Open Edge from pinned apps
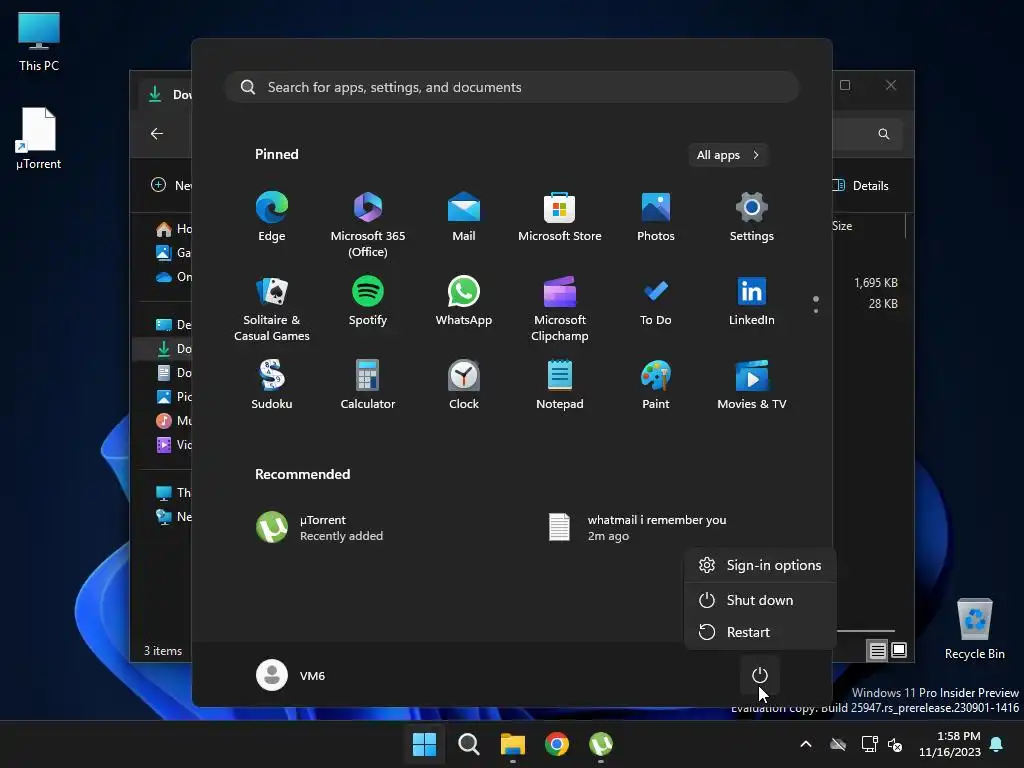The width and height of the screenshot is (1024, 768). tap(272, 217)
